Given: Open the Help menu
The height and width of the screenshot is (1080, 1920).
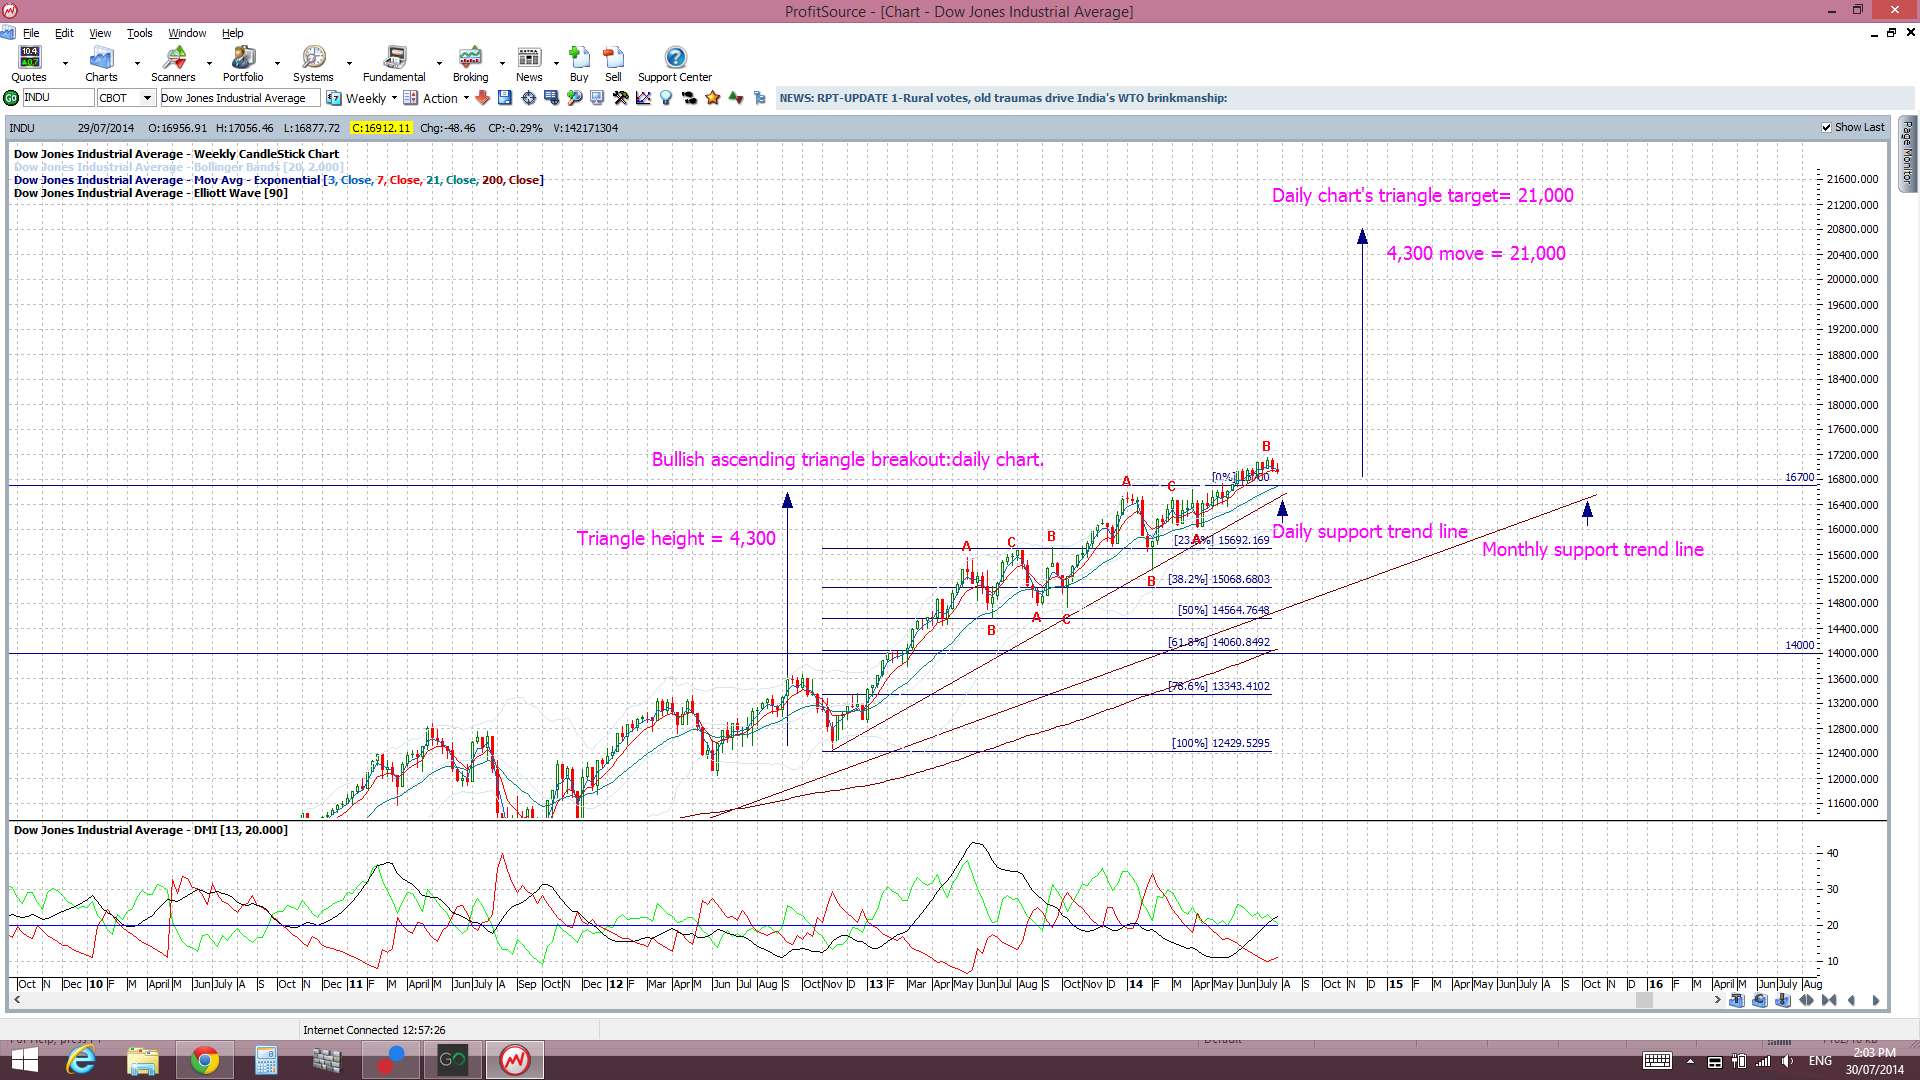Looking at the screenshot, I should [x=232, y=33].
